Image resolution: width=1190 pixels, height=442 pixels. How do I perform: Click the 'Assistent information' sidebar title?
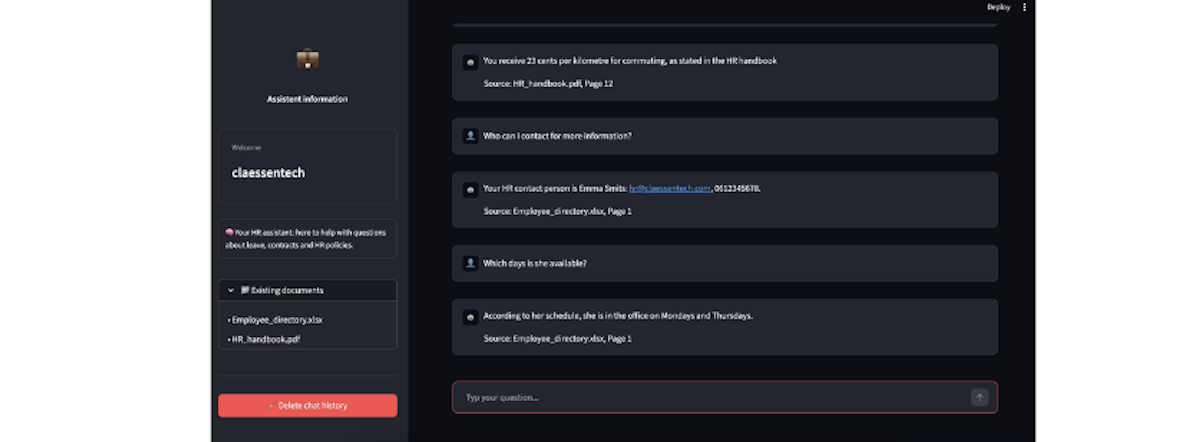[307, 99]
